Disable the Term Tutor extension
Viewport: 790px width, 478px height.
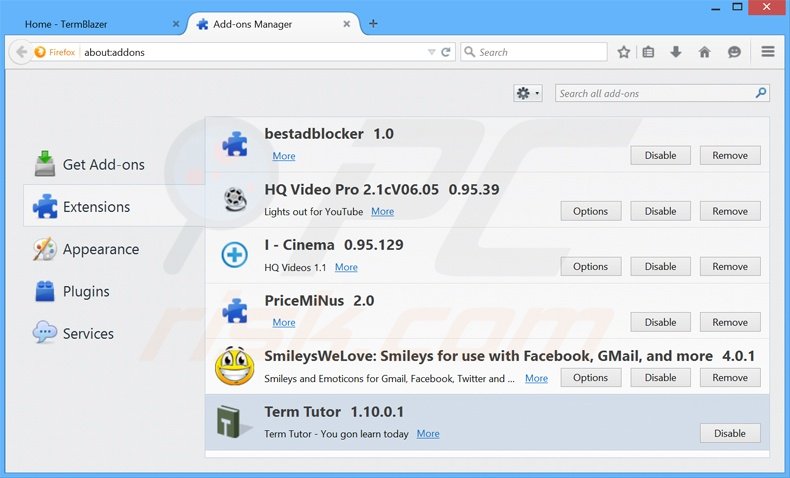[730, 433]
